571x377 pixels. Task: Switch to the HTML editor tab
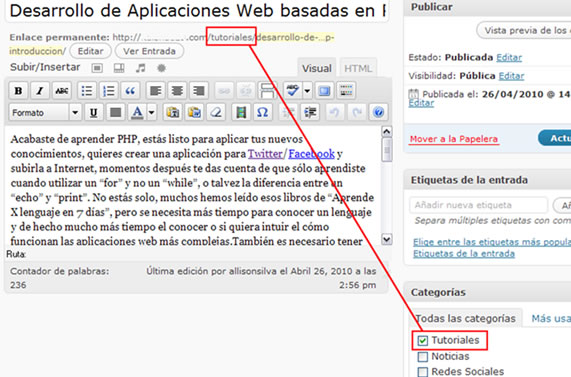pyautogui.click(x=358, y=68)
